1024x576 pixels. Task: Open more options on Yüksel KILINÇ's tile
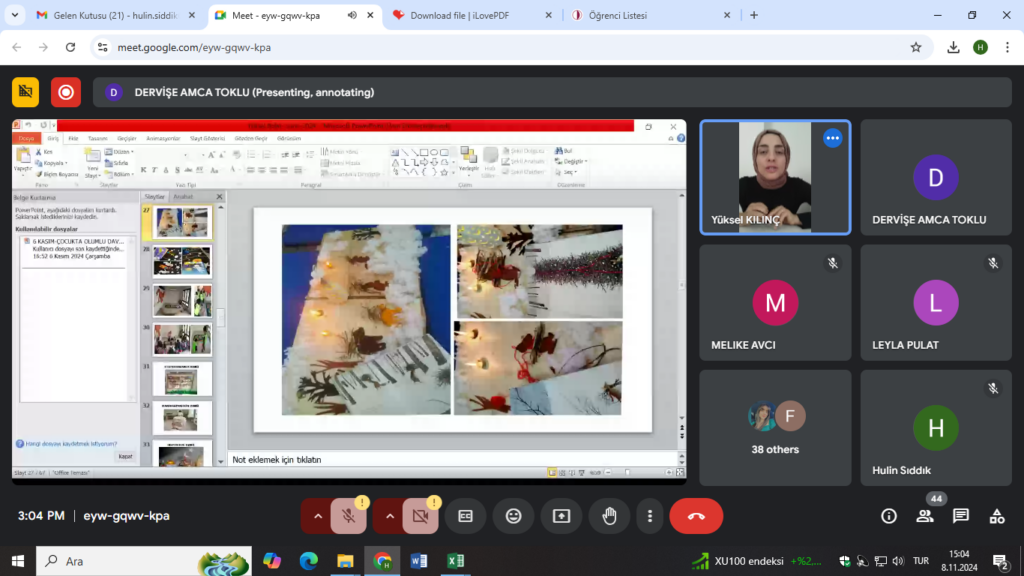[832, 139]
